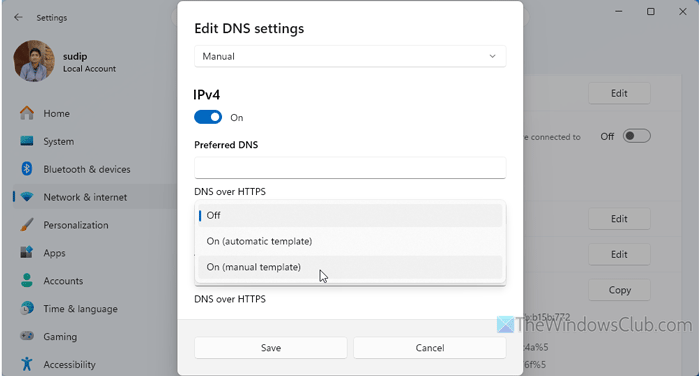
Task: Go to Gaming settings
Action: pyautogui.click(x=60, y=337)
